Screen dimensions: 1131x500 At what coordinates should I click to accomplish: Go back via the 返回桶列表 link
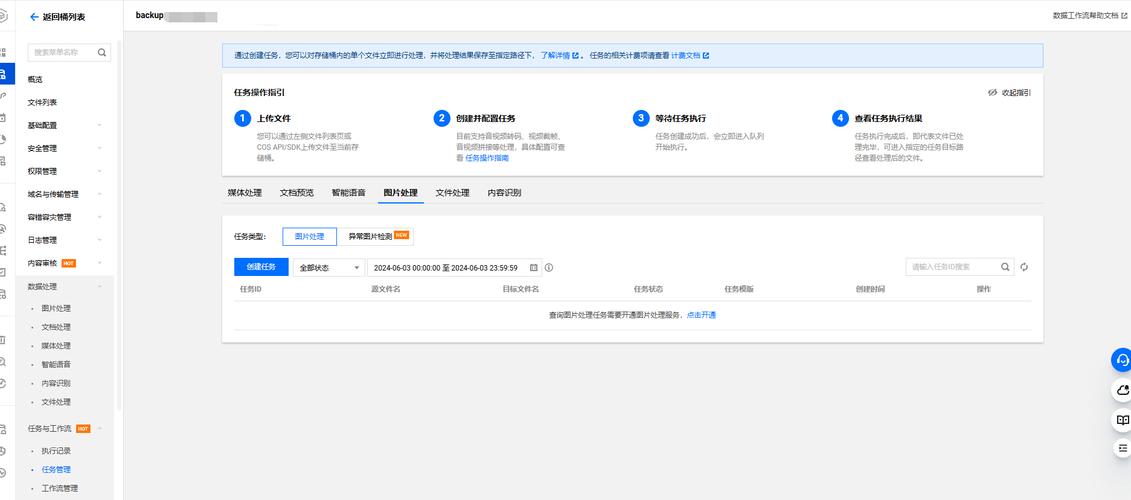[63, 17]
